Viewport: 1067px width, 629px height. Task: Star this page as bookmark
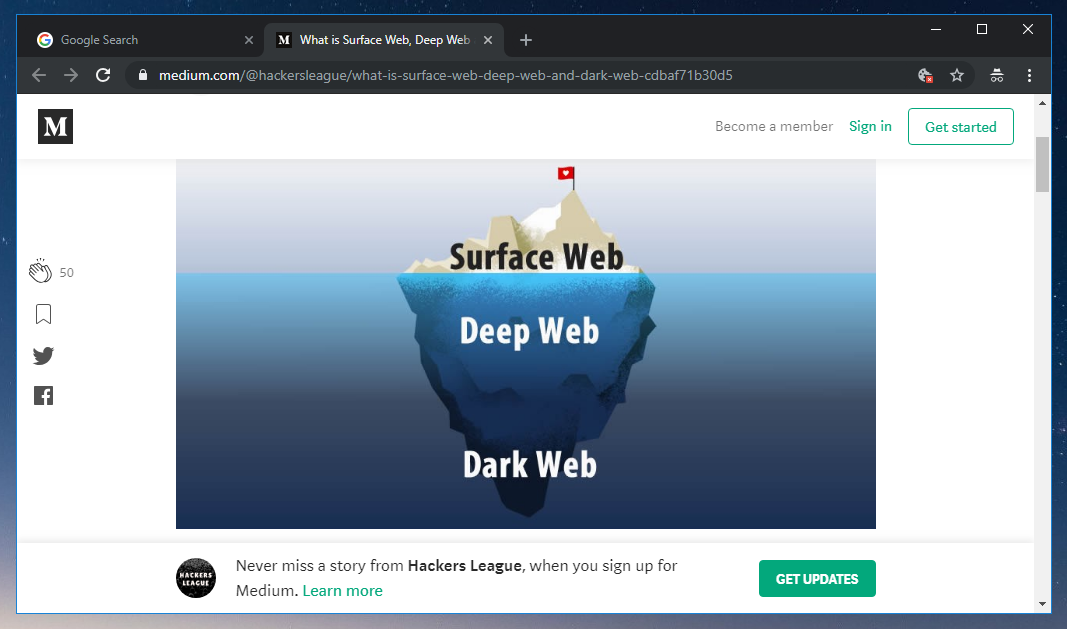(x=957, y=75)
